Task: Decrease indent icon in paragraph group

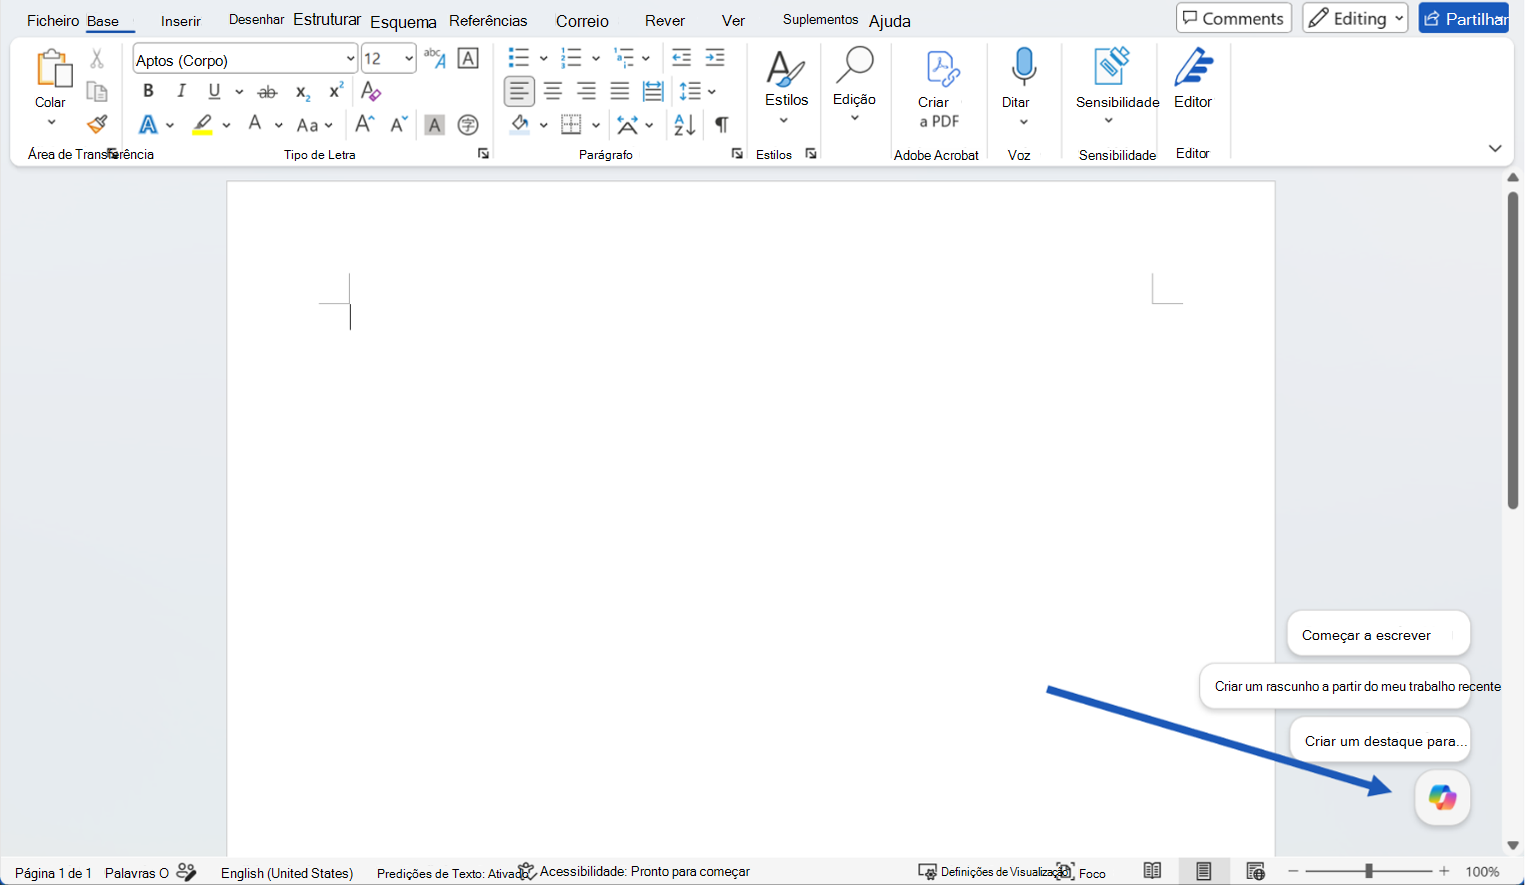Action: [x=682, y=58]
